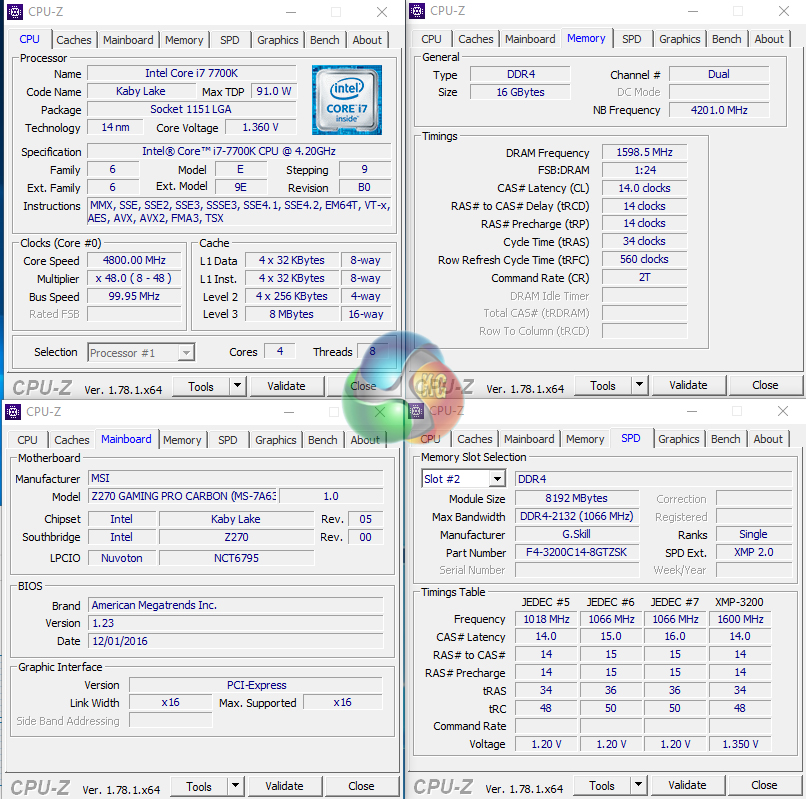806x799 pixels.
Task: Open About tab in the SPD window
Action: [768, 439]
